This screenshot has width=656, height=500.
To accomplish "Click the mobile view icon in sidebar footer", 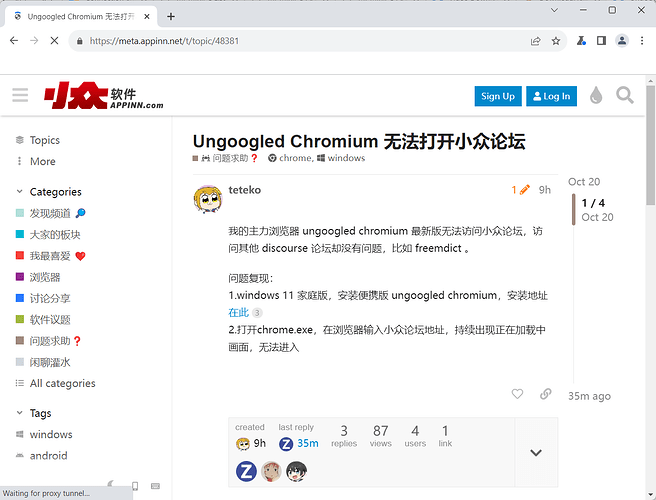I will click(135, 486).
